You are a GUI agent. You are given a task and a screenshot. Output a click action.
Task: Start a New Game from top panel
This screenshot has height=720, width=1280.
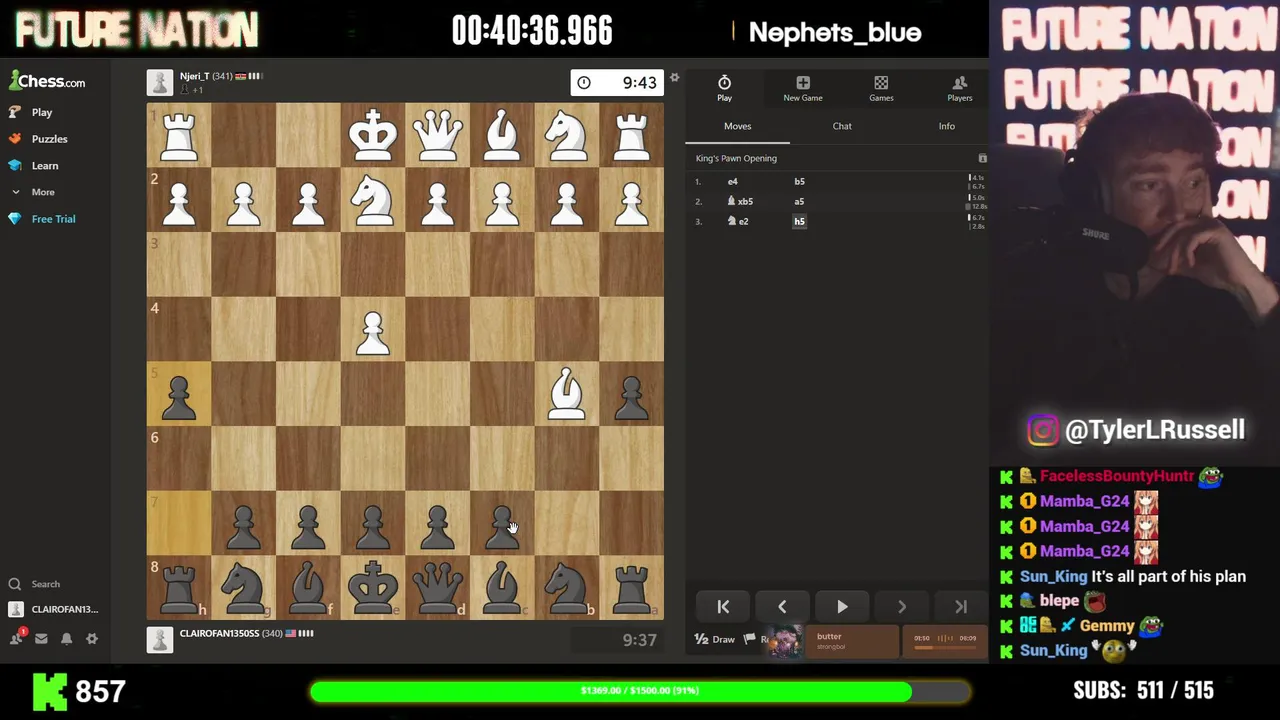(803, 88)
